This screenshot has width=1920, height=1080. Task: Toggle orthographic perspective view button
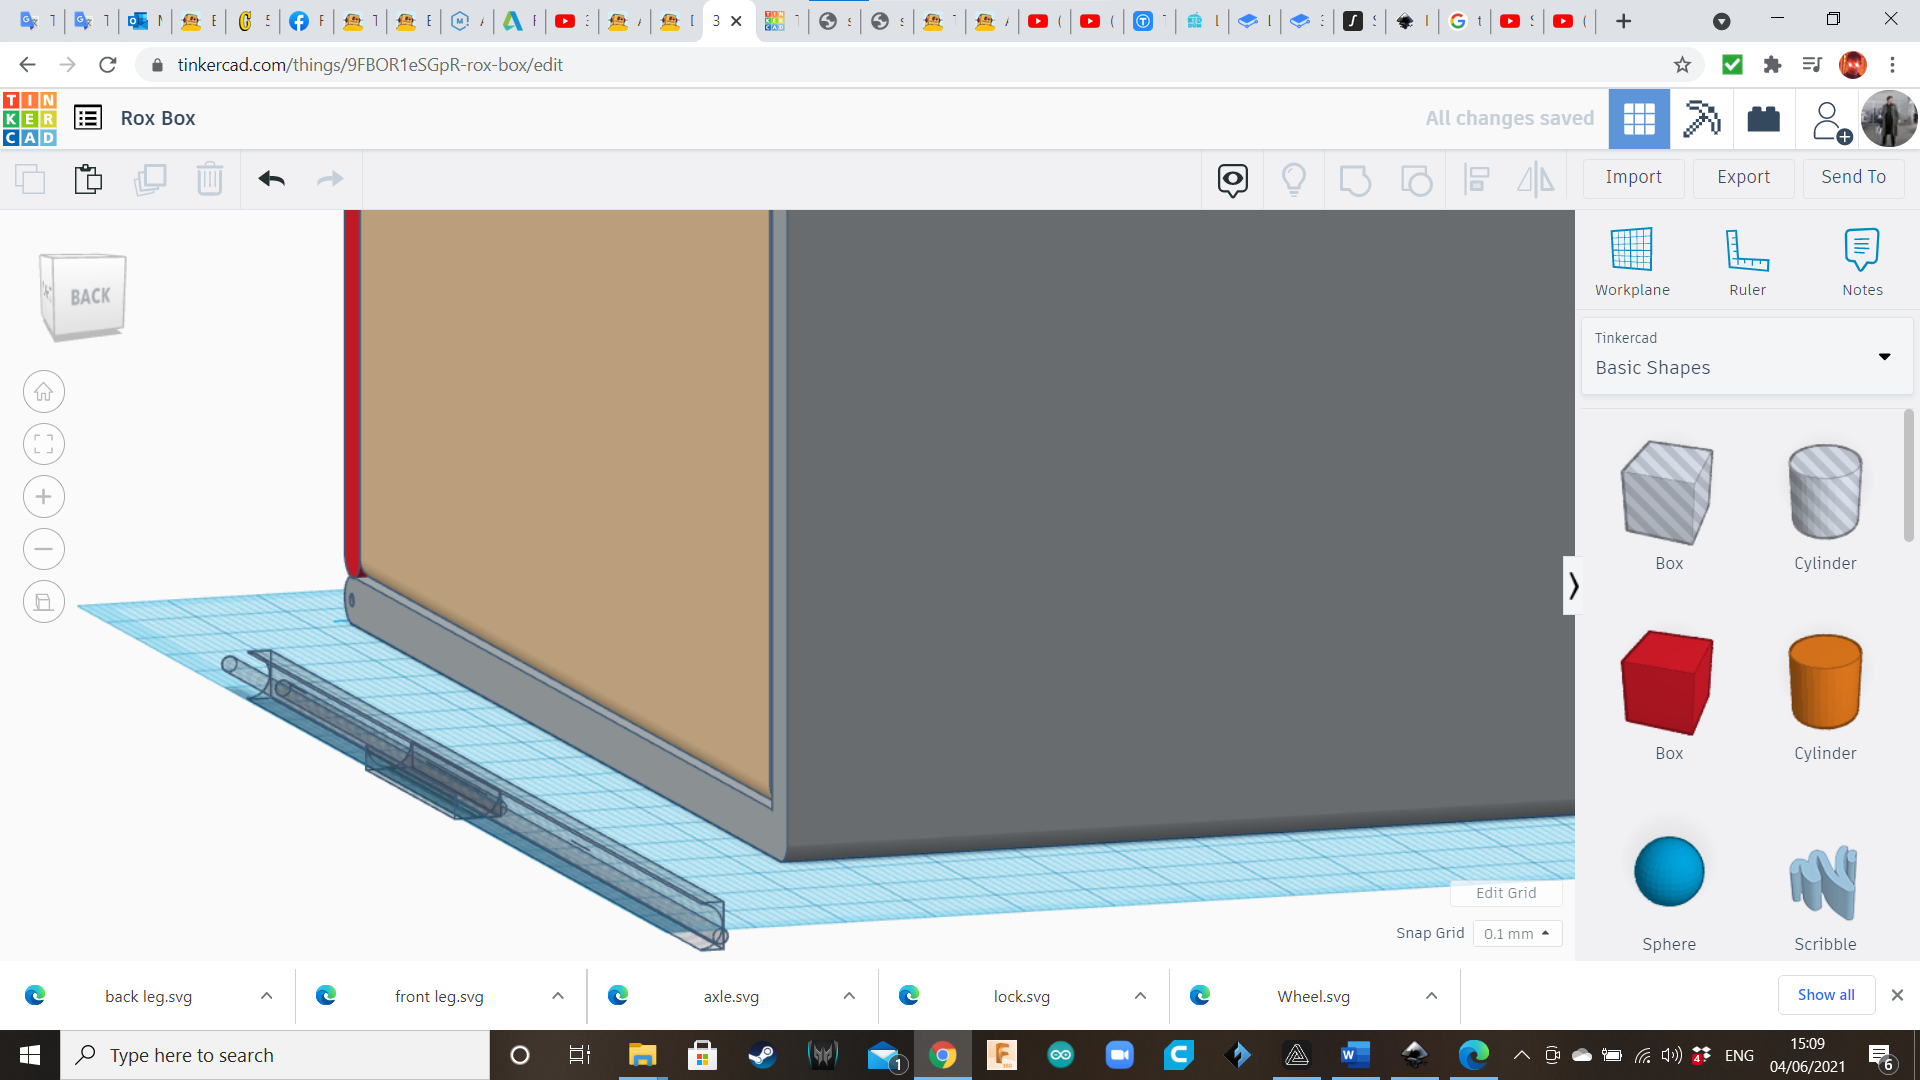[x=44, y=602]
